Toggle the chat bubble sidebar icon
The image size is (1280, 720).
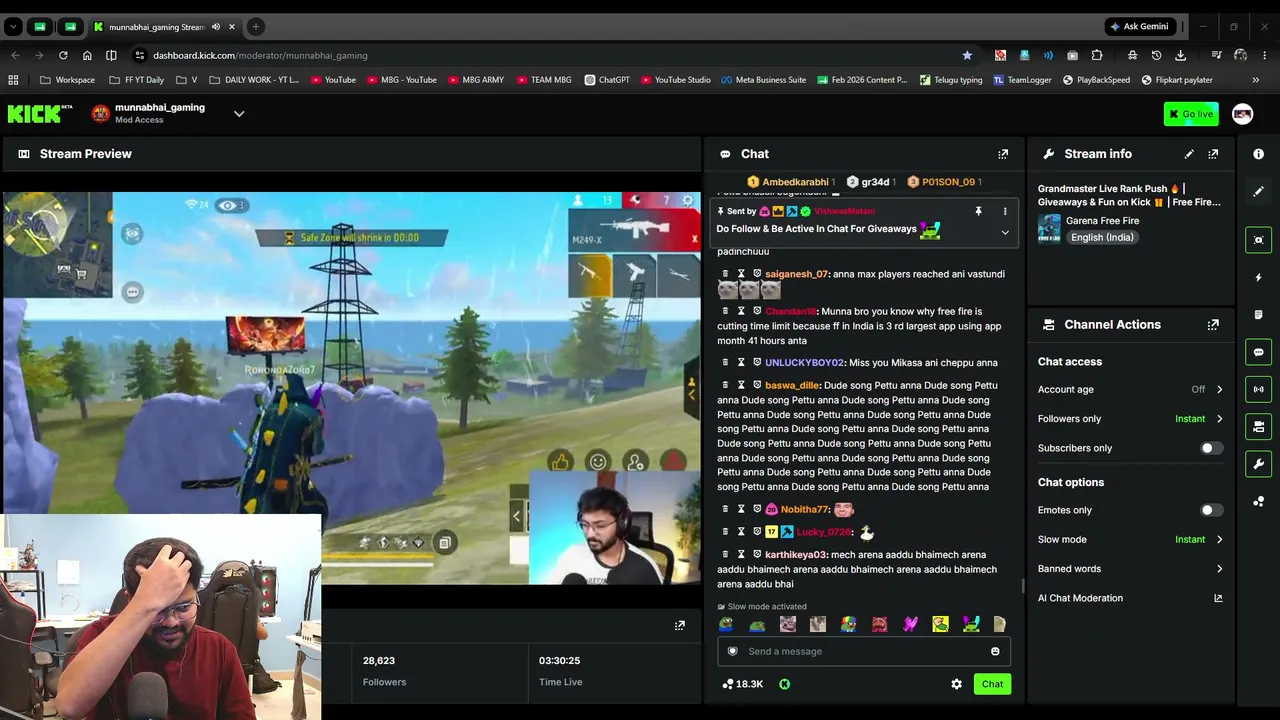coord(1259,352)
